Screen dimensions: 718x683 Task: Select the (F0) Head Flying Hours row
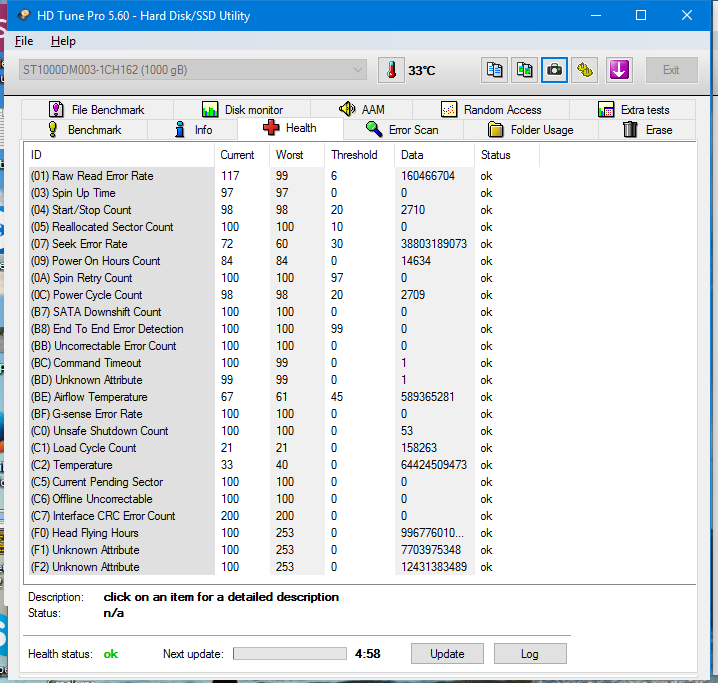coord(284,532)
